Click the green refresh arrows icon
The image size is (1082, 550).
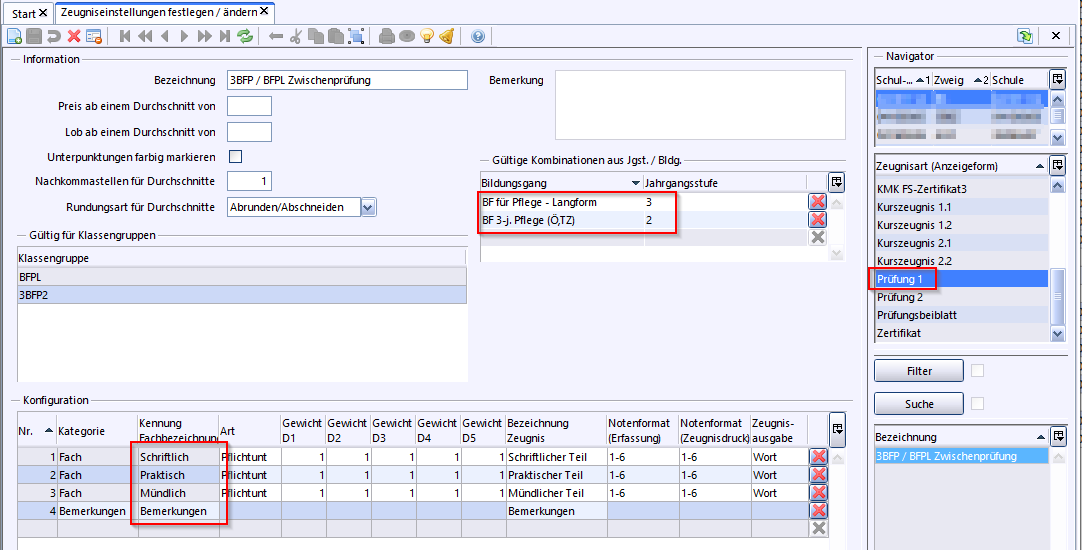pyautogui.click(x=245, y=36)
